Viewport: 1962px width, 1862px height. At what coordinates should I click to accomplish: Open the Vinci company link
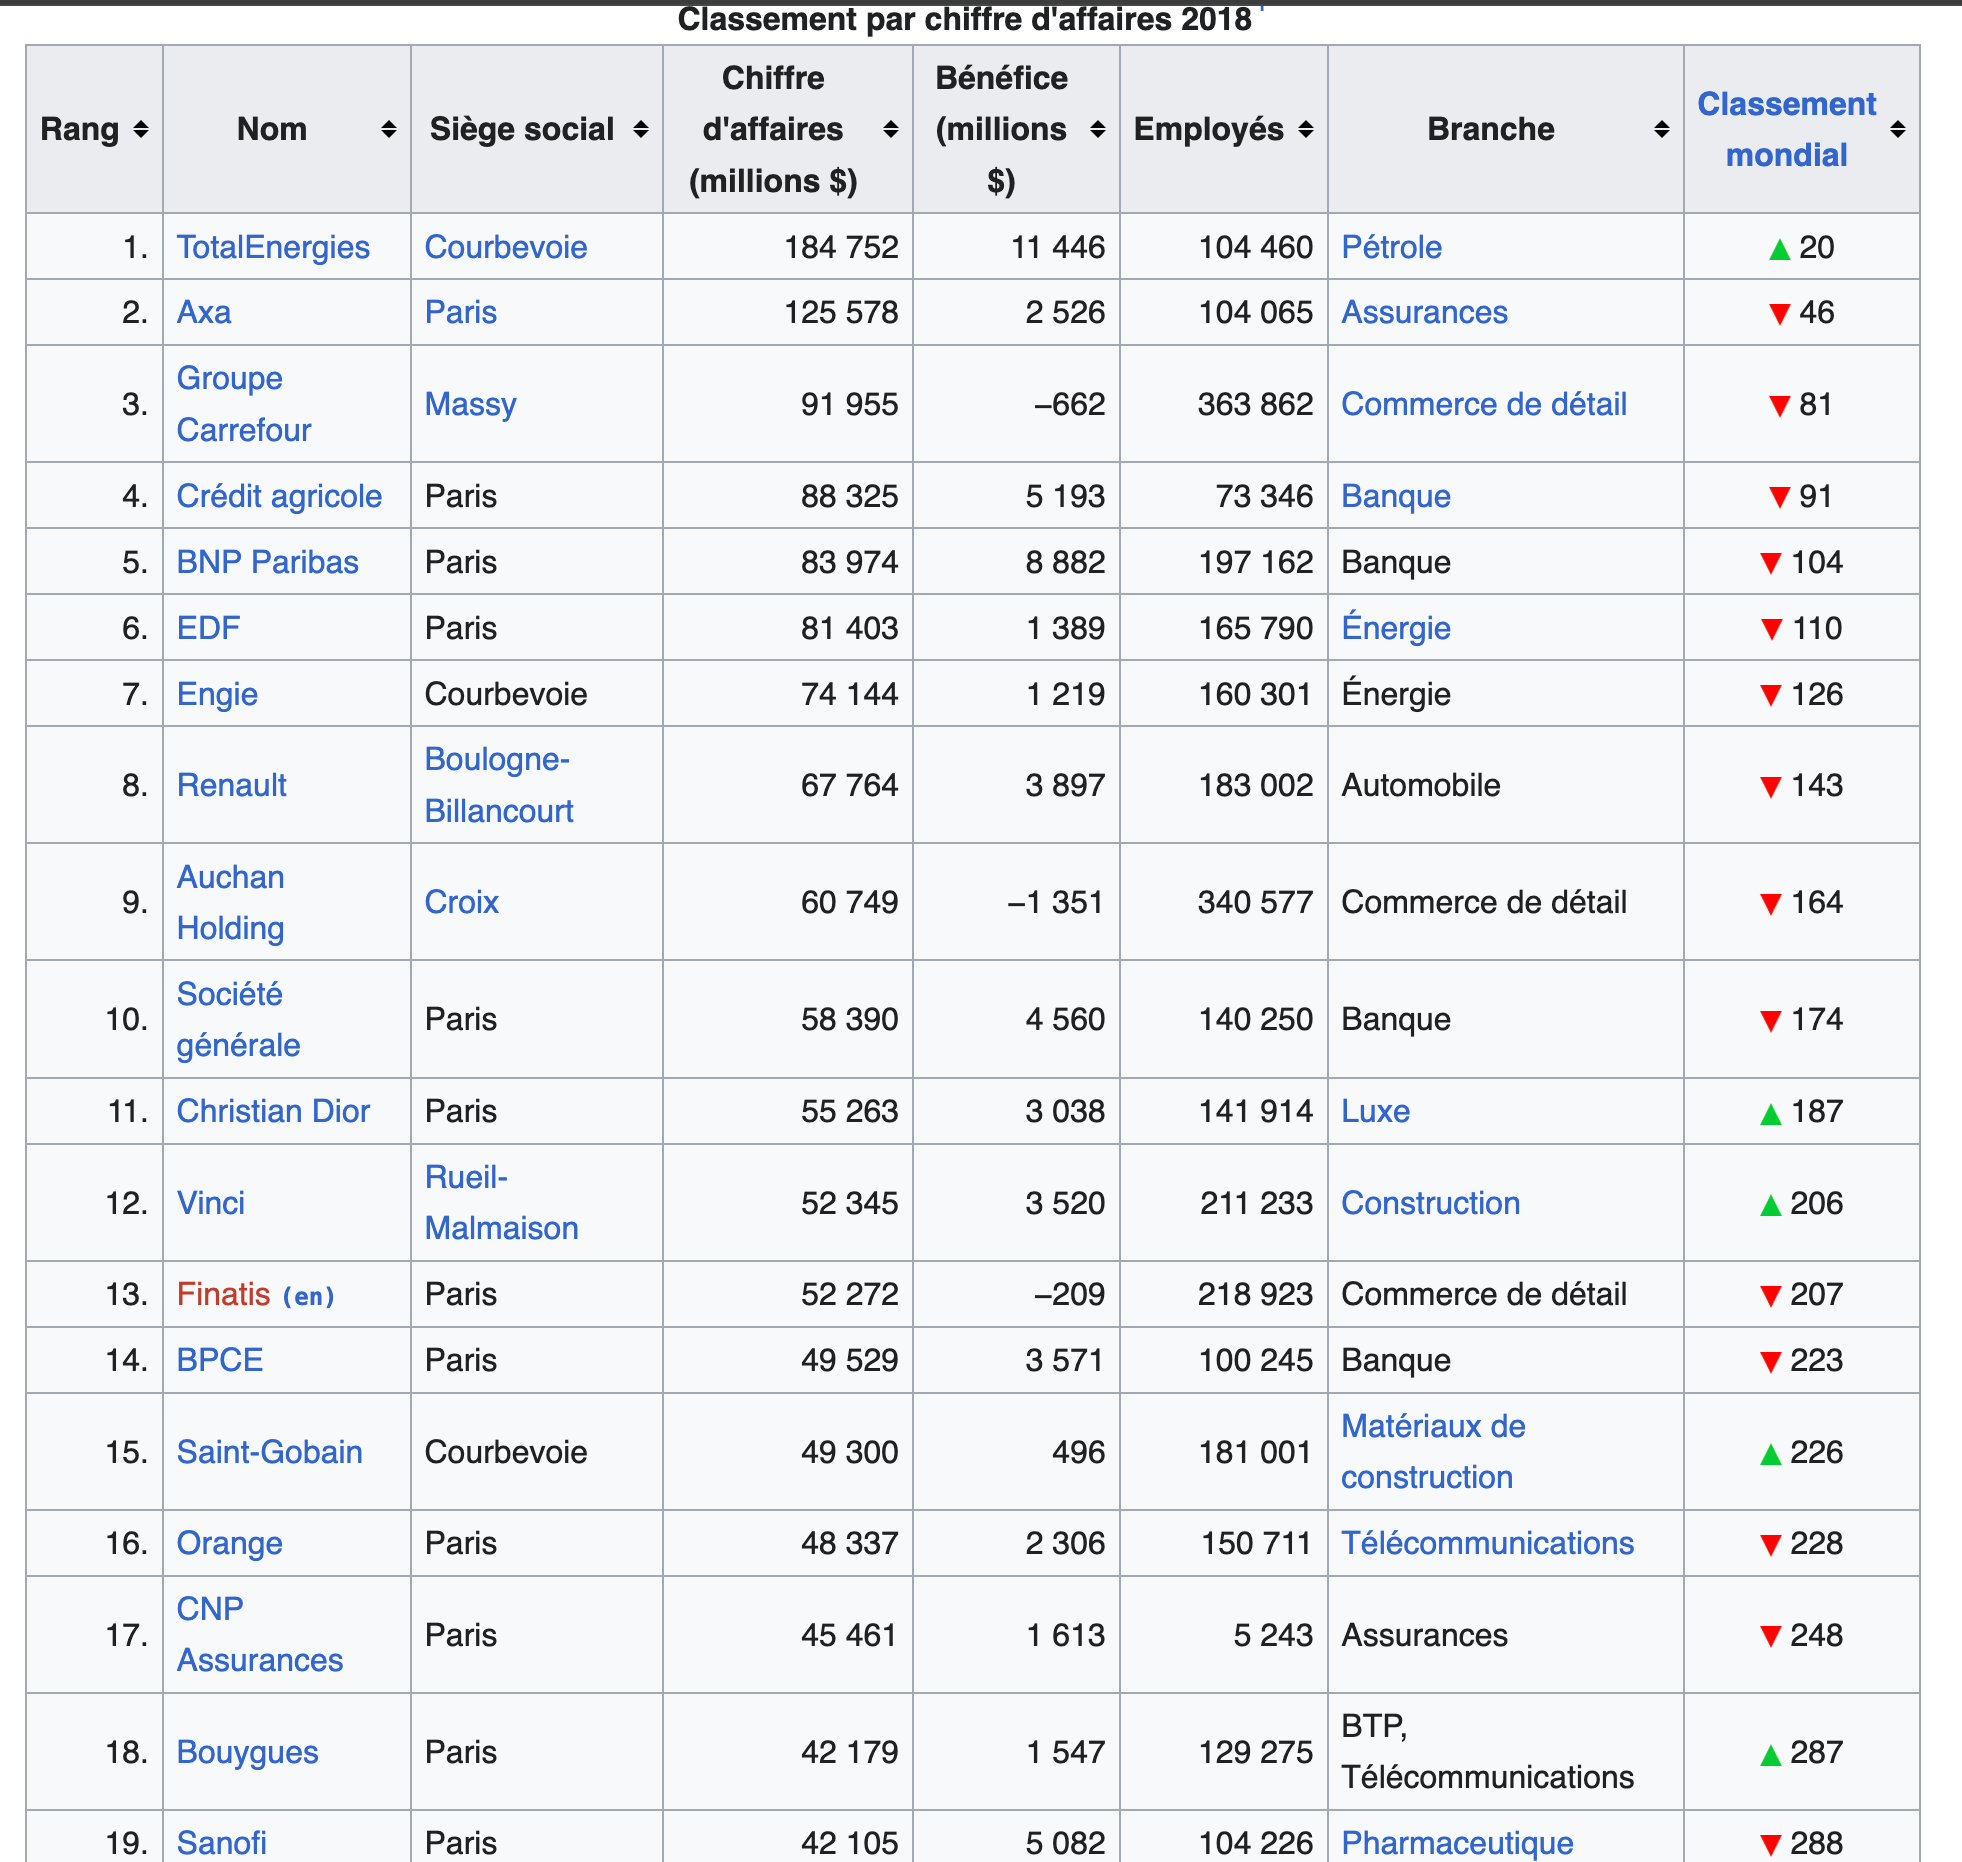click(210, 1203)
